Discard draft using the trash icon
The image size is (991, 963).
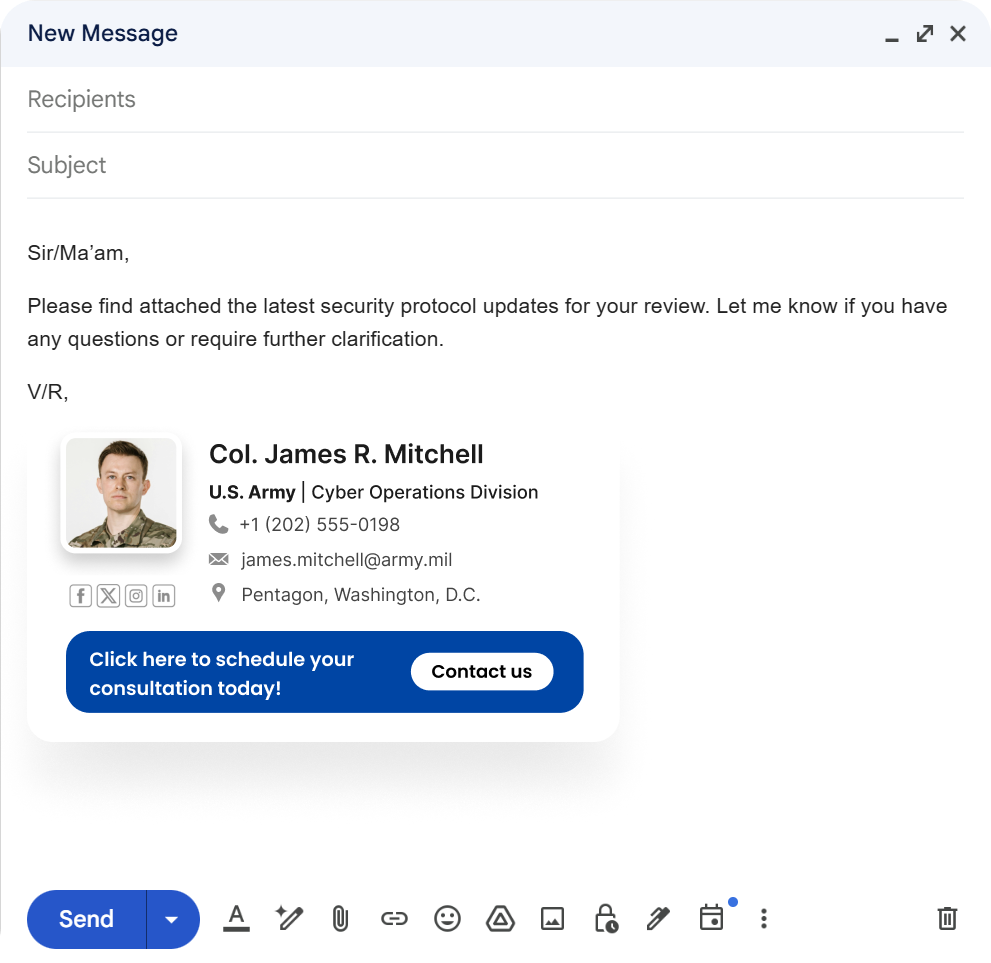[947, 918]
